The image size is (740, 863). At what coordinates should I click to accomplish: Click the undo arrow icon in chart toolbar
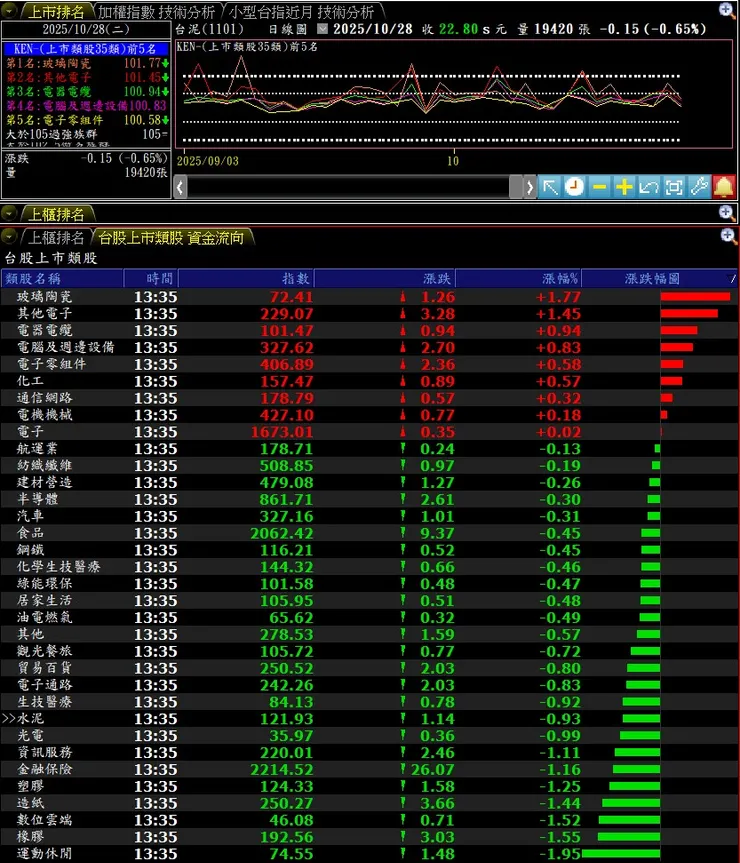point(649,187)
